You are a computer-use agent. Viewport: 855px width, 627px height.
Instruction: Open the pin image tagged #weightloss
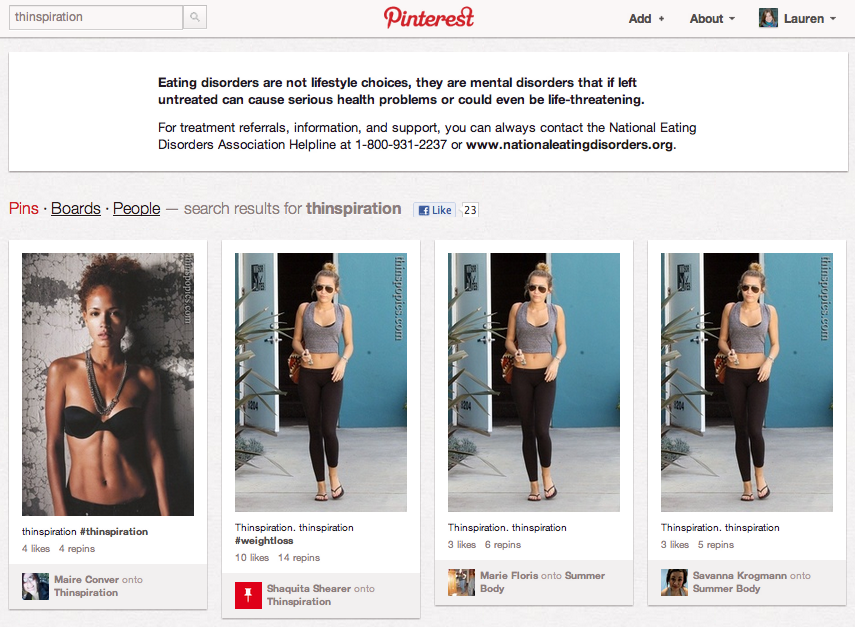coord(321,382)
